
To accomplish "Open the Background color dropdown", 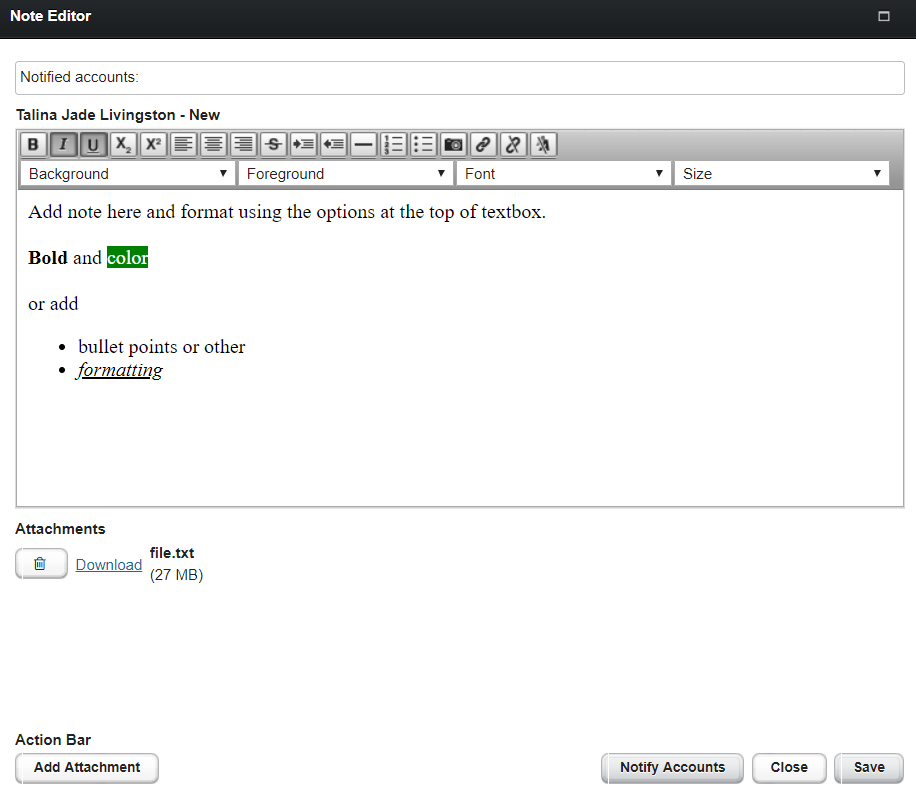I will tap(128, 174).
